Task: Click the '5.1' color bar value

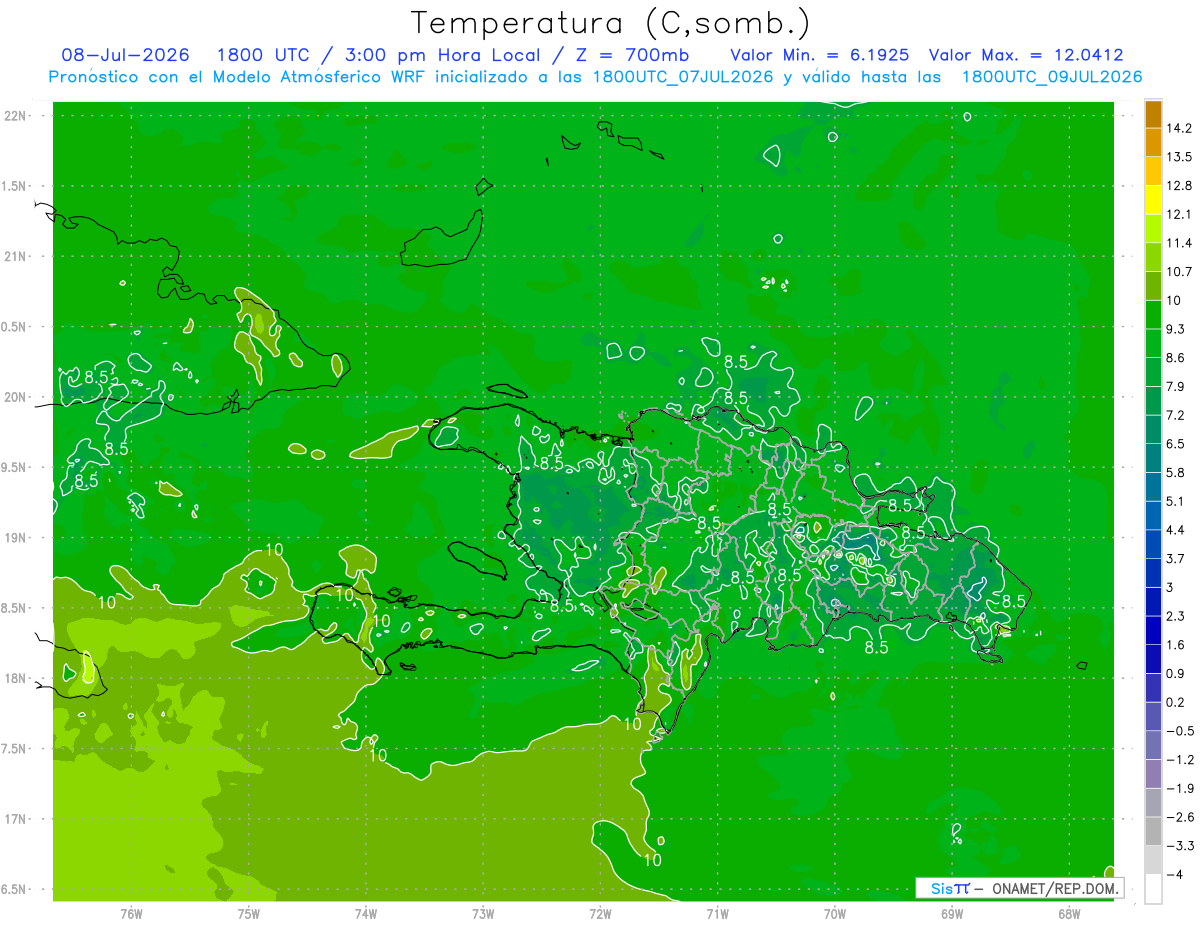Action: (x=1177, y=501)
